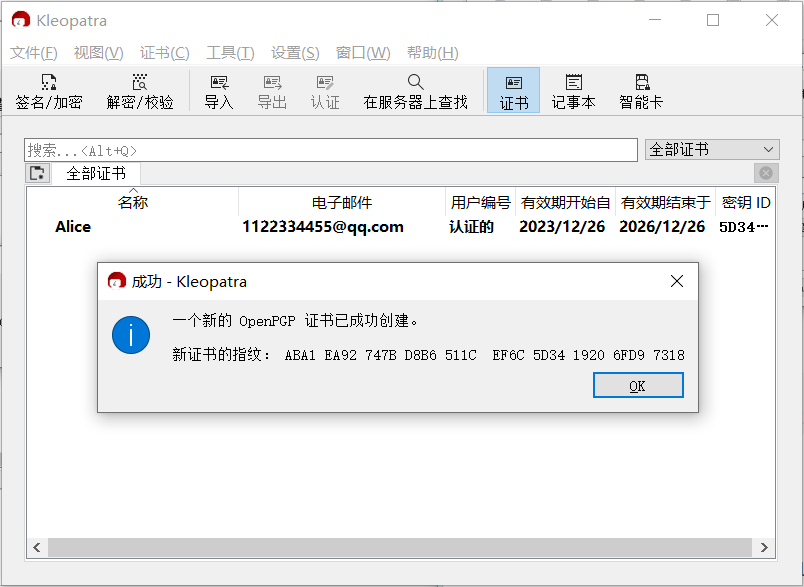Click the 2023/12/26 start date cell

[562, 227]
